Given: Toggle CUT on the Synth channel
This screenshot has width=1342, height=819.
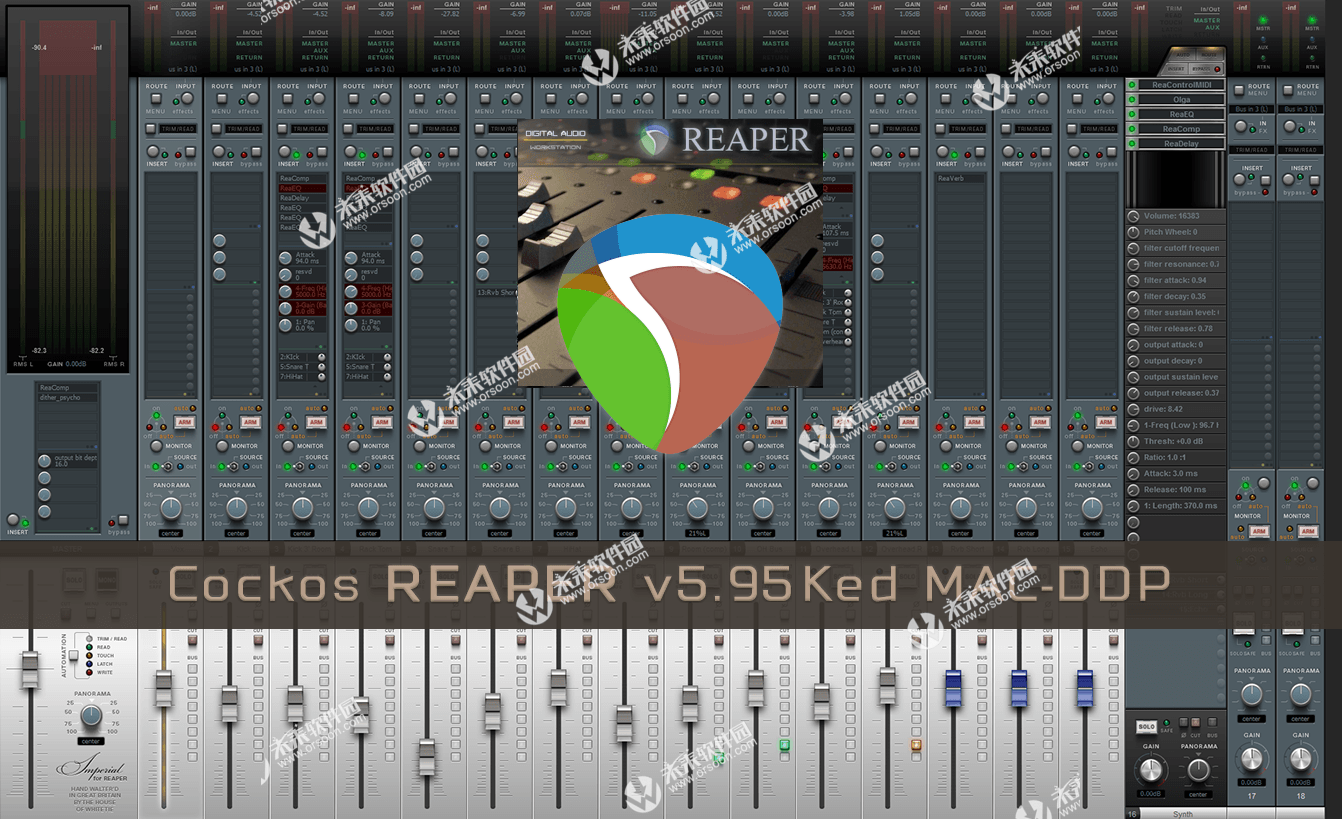Looking at the screenshot, I should [1195, 722].
